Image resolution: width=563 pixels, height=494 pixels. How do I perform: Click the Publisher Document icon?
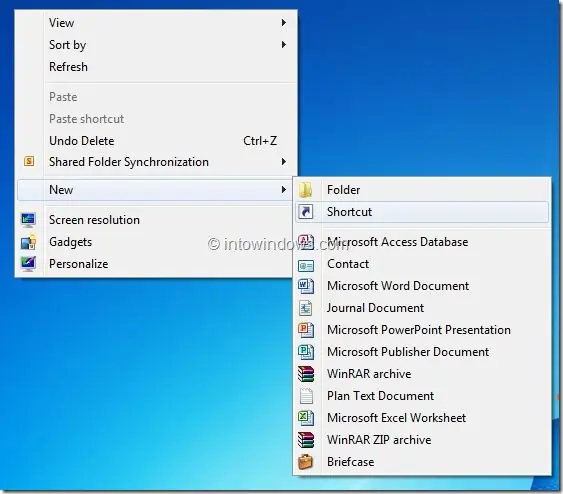[x=306, y=352]
